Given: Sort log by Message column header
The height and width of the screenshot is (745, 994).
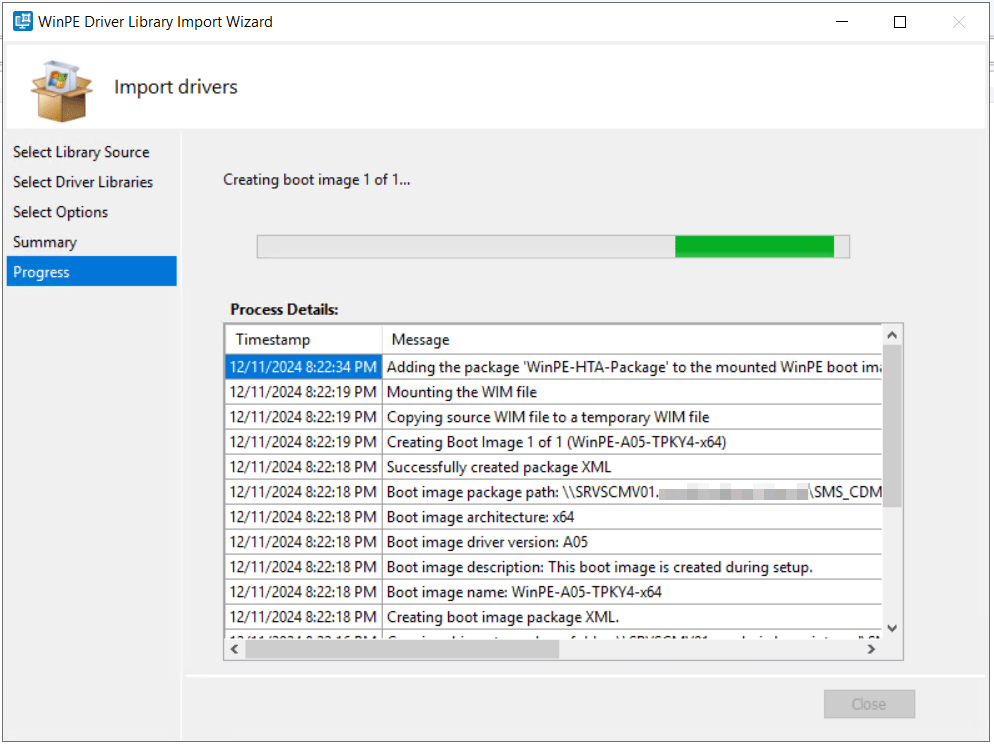Looking at the screenshot, I should tap(630, 340).
